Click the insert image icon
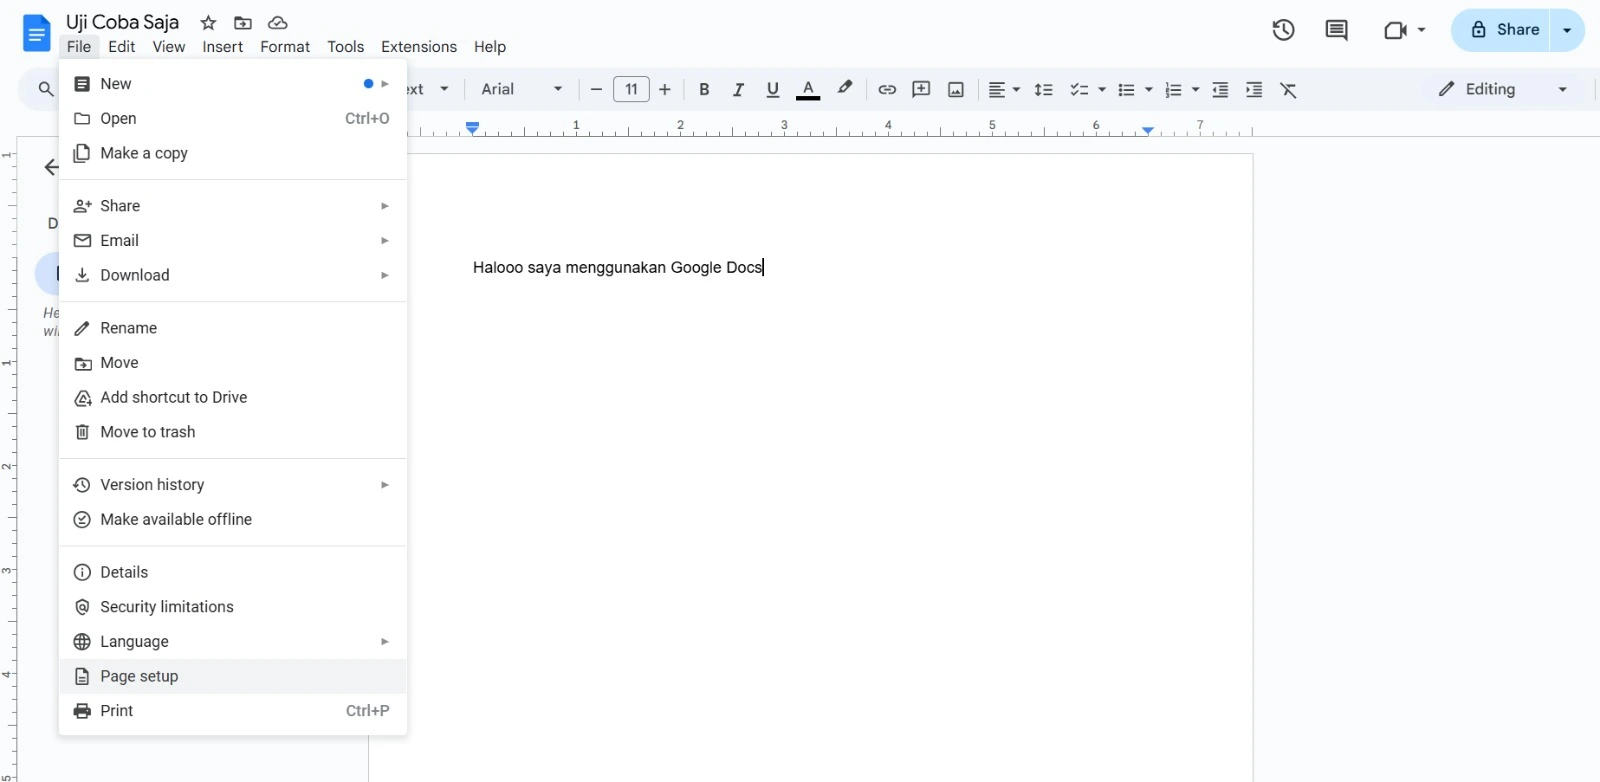Screen dimensions: 1600x782 click(x=956, y=90)
